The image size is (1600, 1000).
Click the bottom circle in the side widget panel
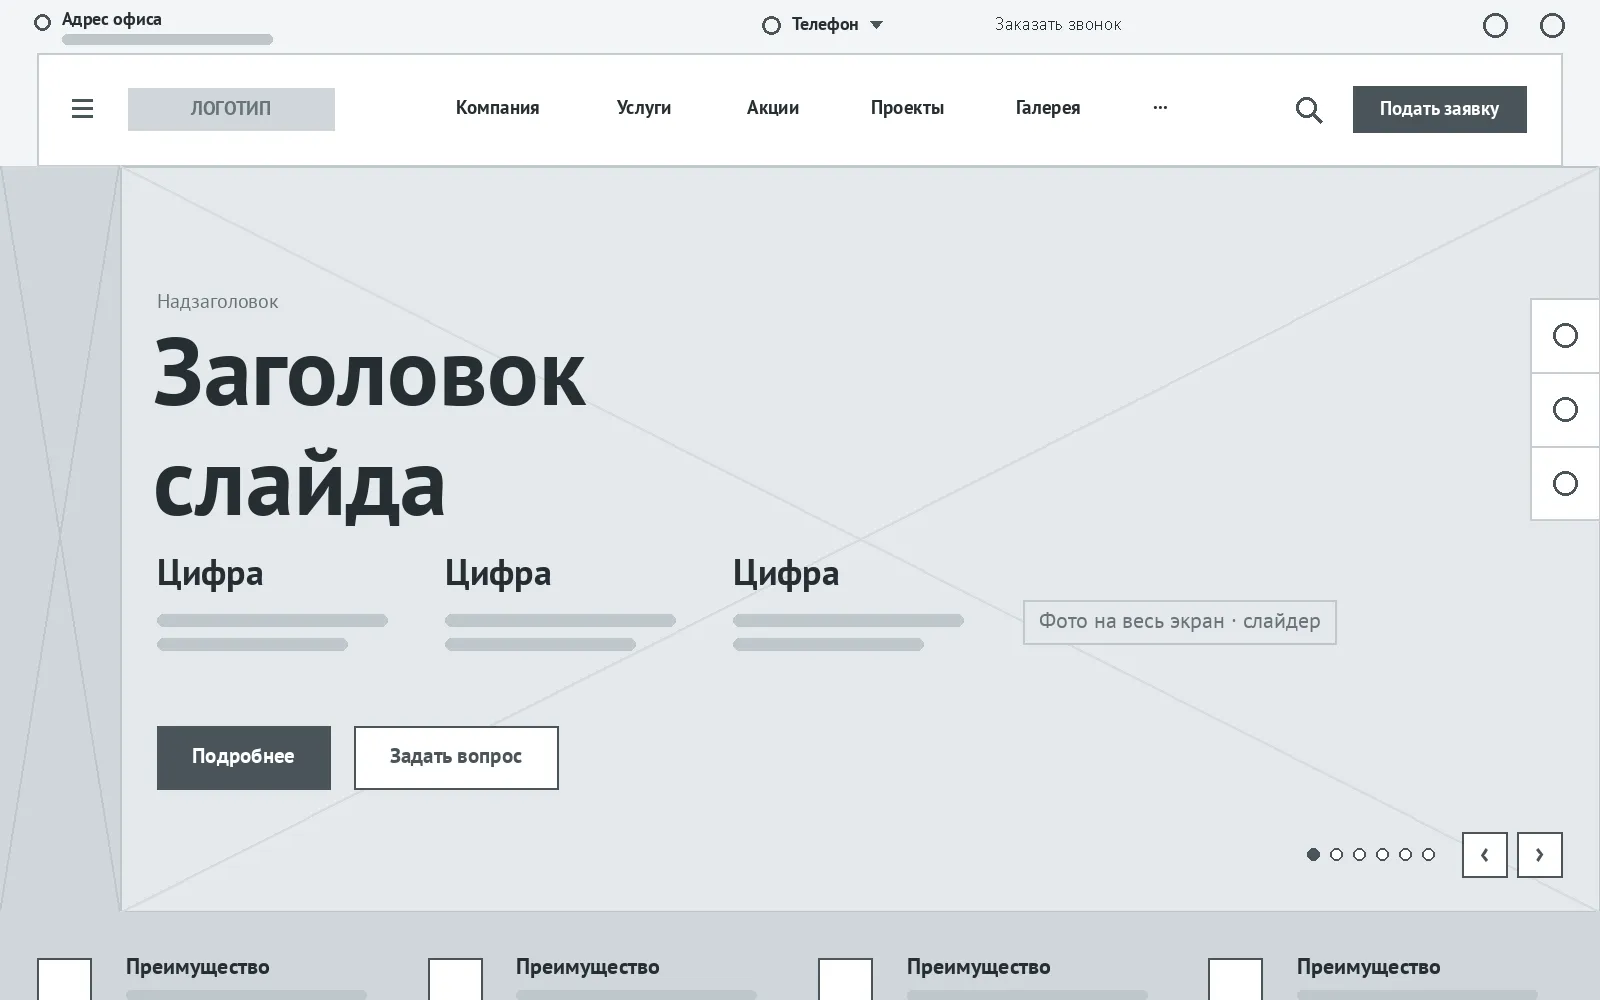coord(1565,483)
